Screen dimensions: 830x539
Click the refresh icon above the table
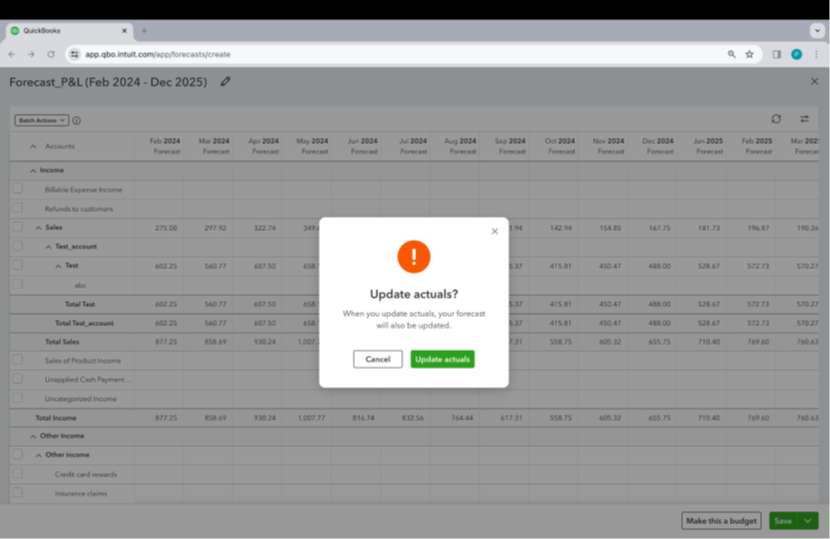click(x=776, y=120)
